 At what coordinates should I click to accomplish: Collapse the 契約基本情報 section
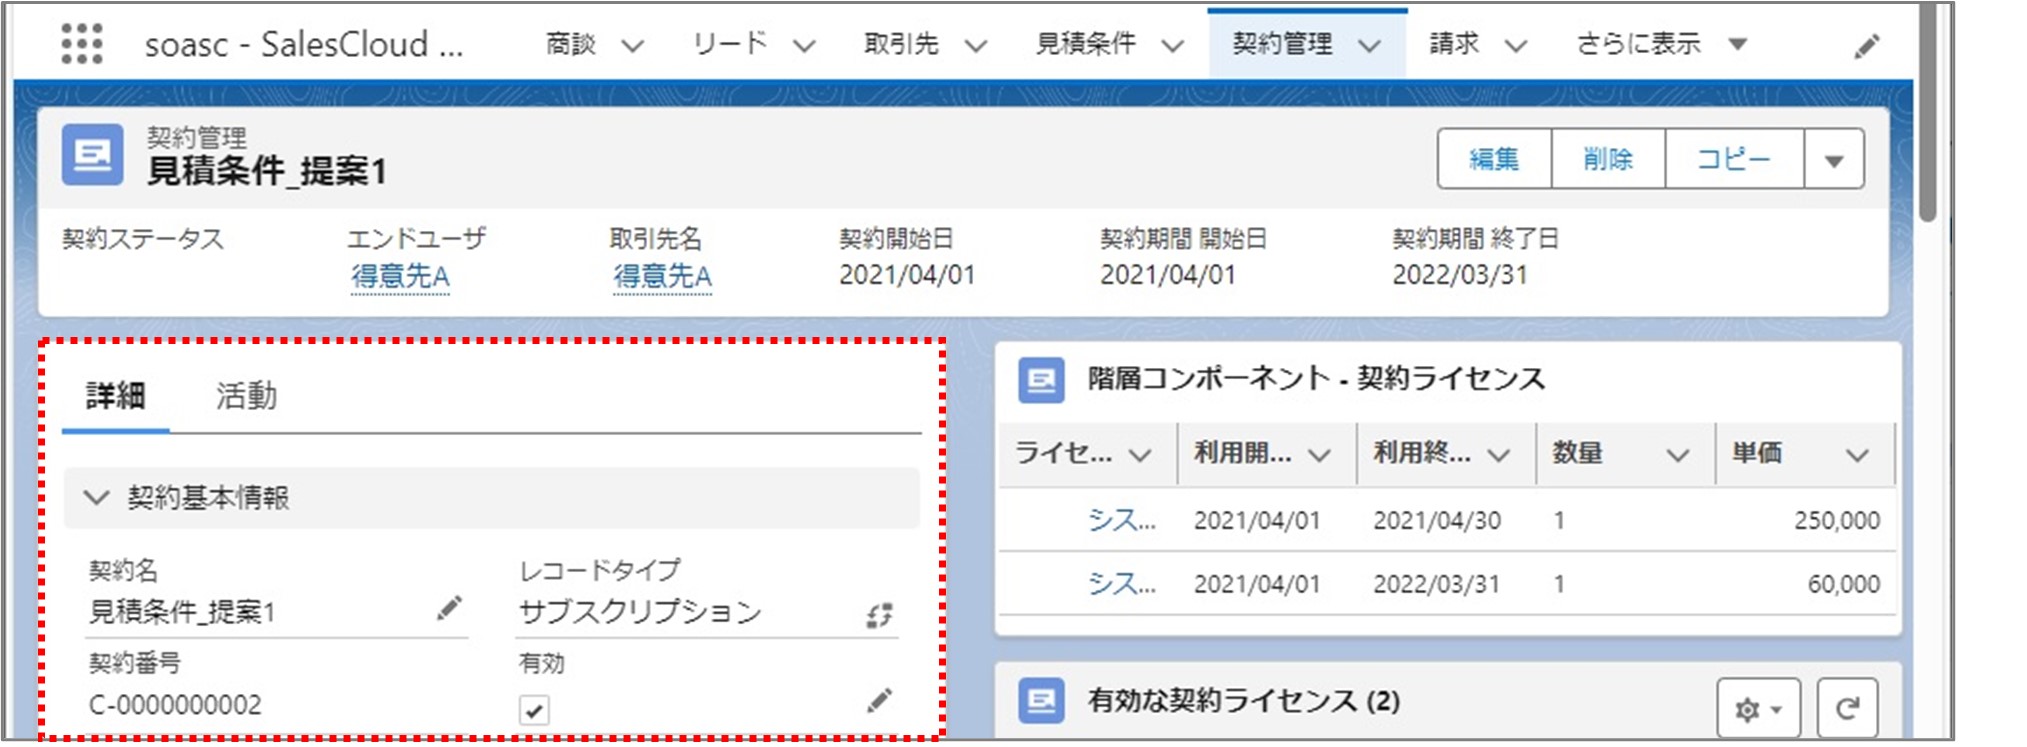coord(96,498)
